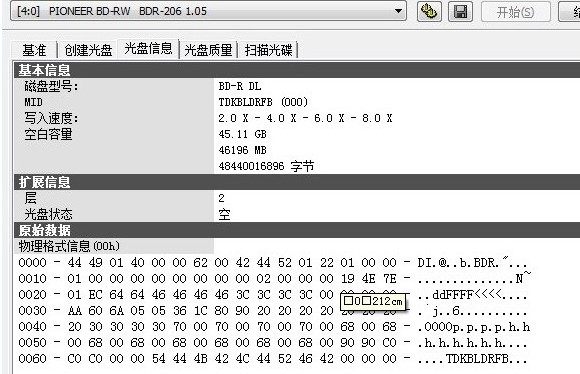Select hex row 0040
This screenshot has width=580, height=374.
pyautogui.click(x=273, y=327)
